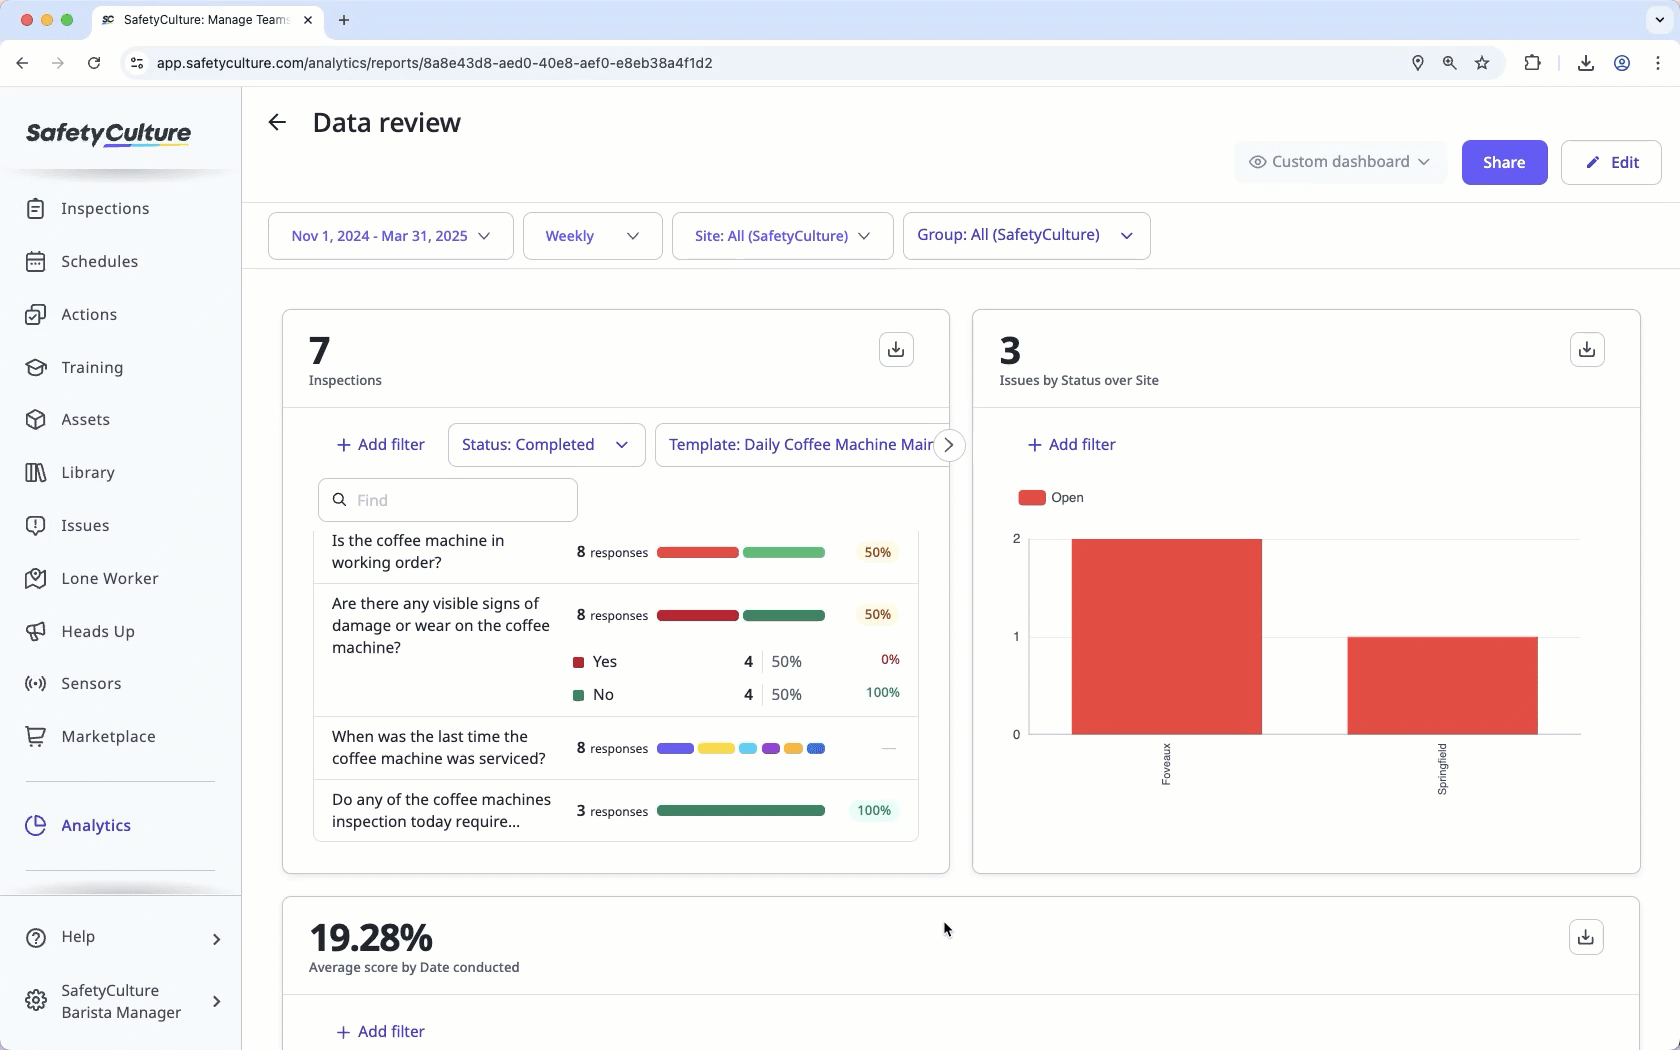Image resolution: width=1680 pixels, height=1050 pixels.
Task: Open the Custom dashboard dropdown
Action: (x=1340, y=162)
